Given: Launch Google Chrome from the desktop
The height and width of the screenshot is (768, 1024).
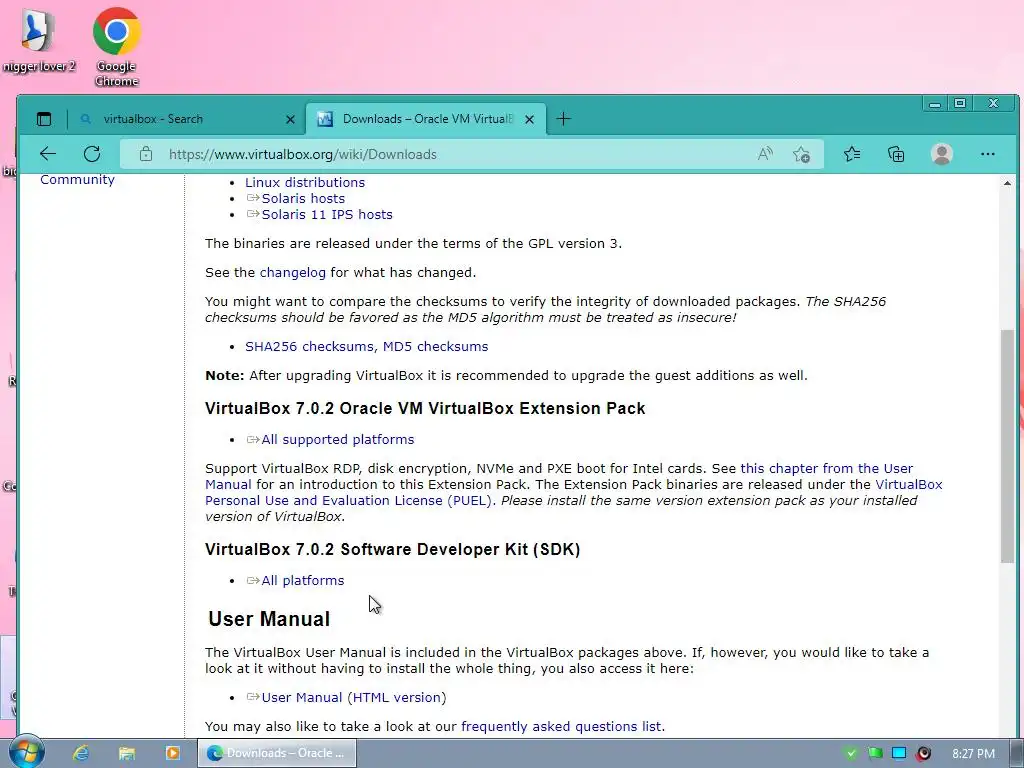Looking at the screenshot, I should (116, 47).
